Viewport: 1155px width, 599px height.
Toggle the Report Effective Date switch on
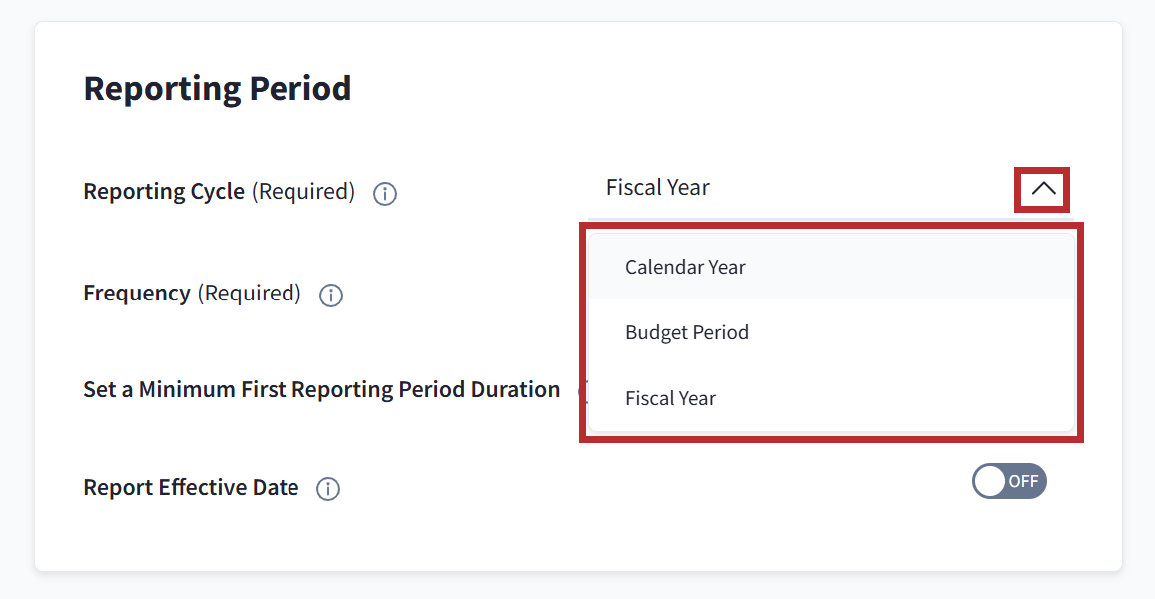tap(1009, 481)
